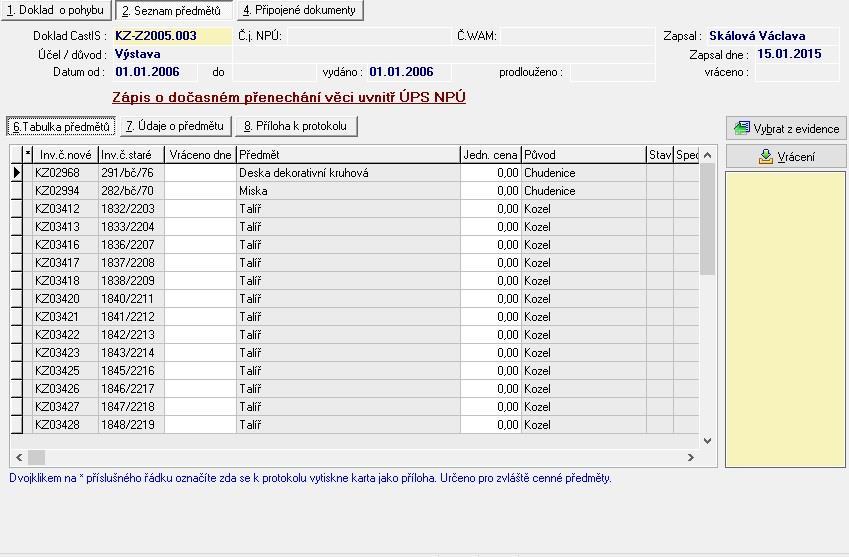
Task: Open the '8. Příloha k protokolu' tab
Action: coord(296,126)
